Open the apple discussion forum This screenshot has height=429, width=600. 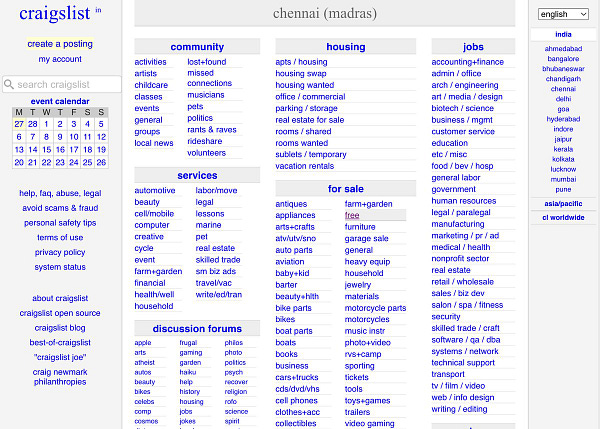(143, 343)
